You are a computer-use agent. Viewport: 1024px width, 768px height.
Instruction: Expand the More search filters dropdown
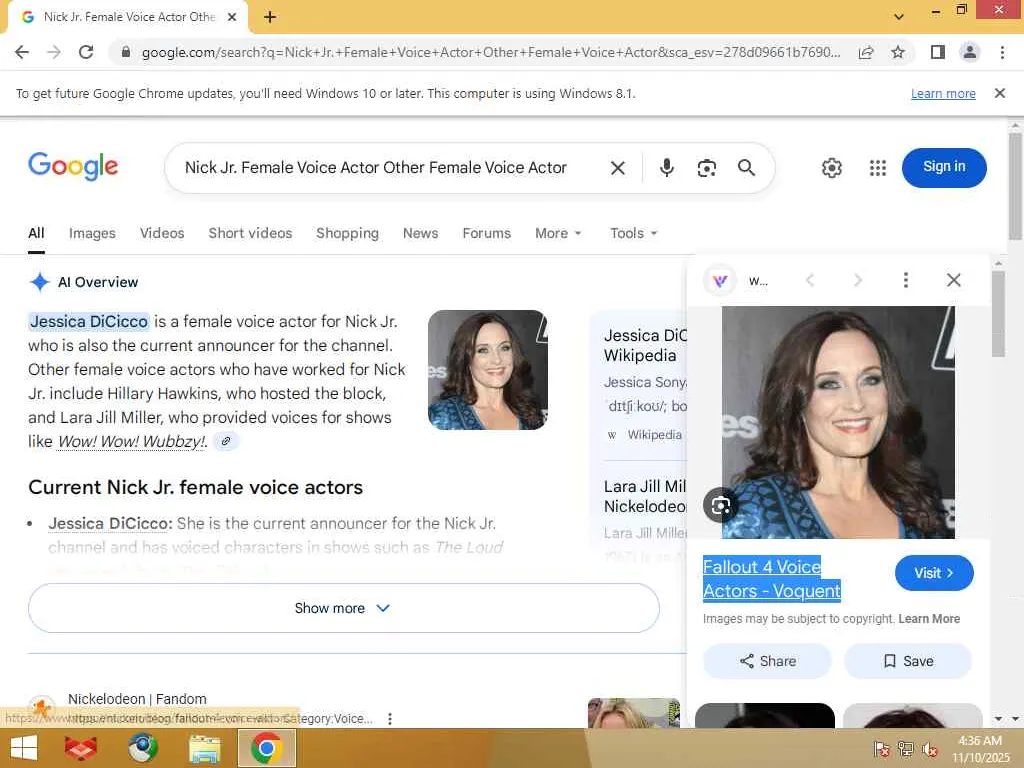tap(558, 233)
